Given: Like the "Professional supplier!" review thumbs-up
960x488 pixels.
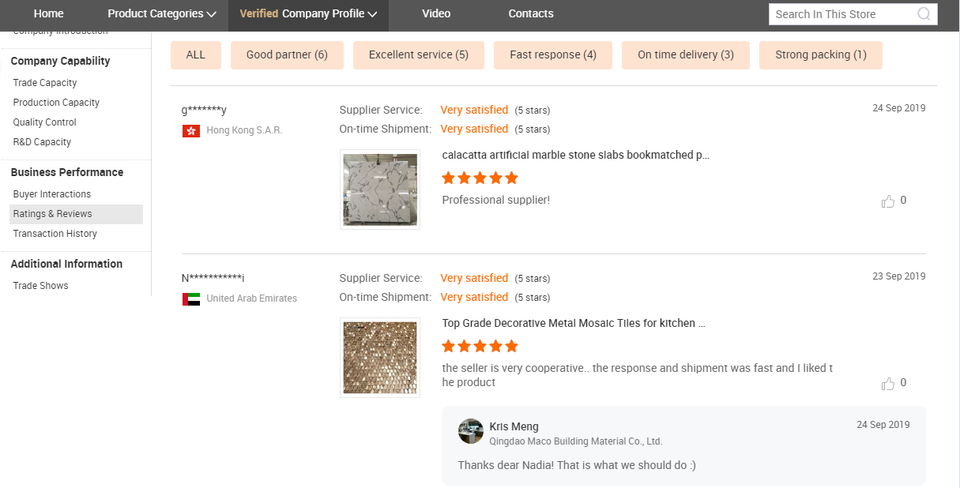Looking at the screenshot, I should [888, 201].
